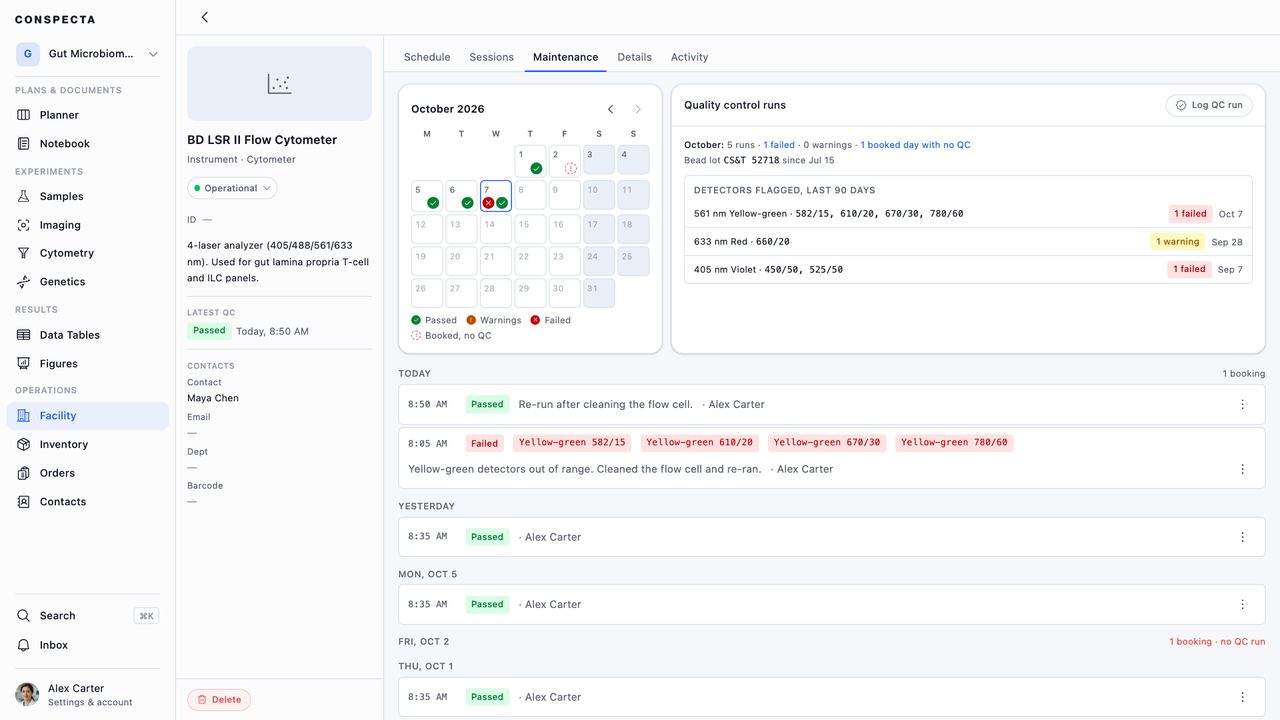Select October 2 on calendar
1280x720 pixels.
(x=564, y=161)
